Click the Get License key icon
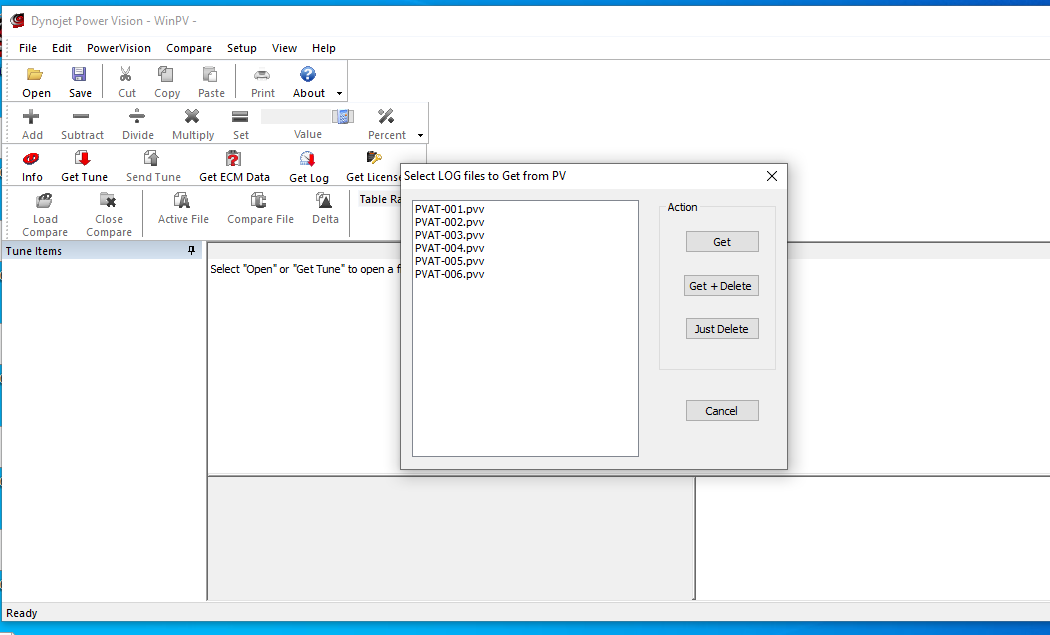 click(x=375, y=159)
